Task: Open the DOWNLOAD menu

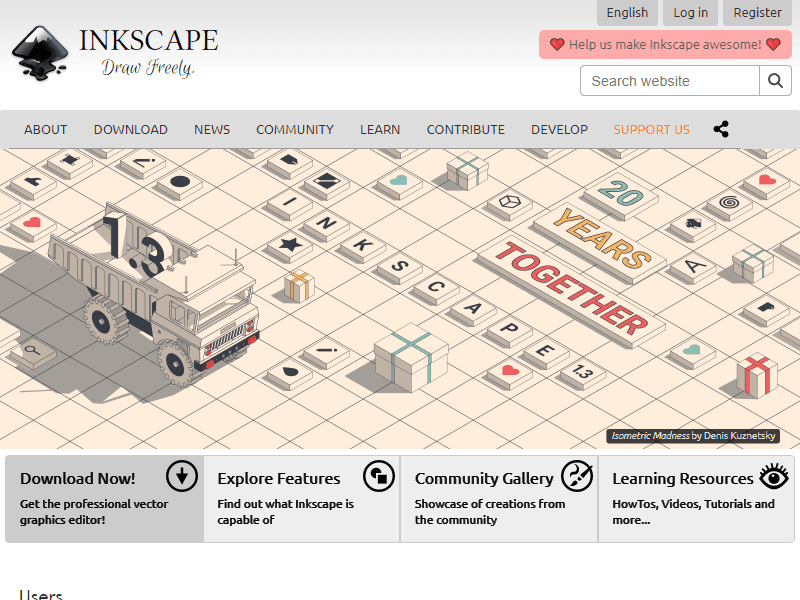Action: click(131, 129)
